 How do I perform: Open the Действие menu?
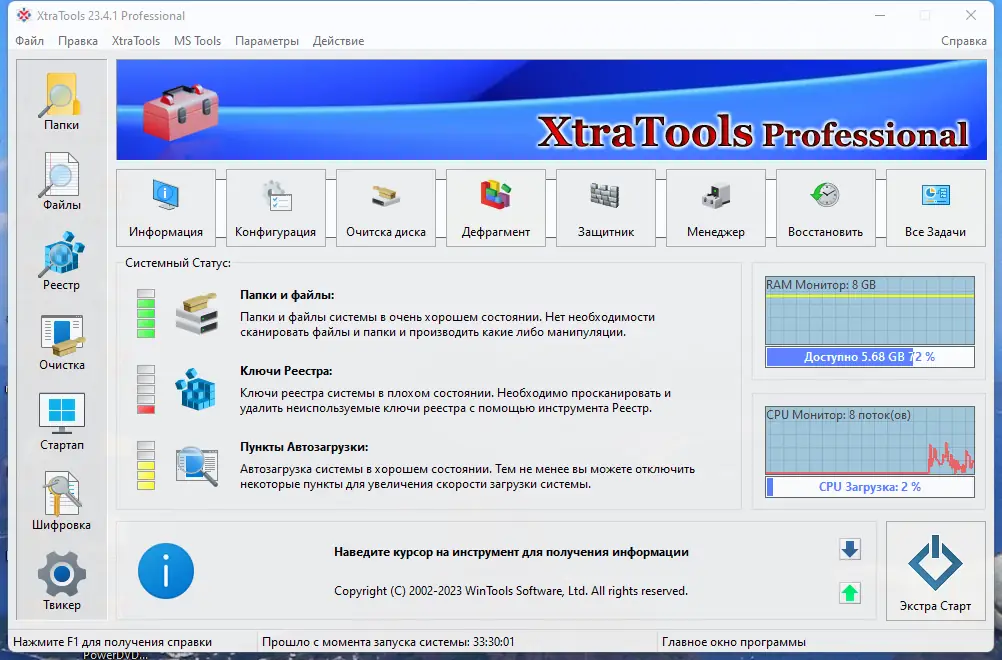point(338,41)
